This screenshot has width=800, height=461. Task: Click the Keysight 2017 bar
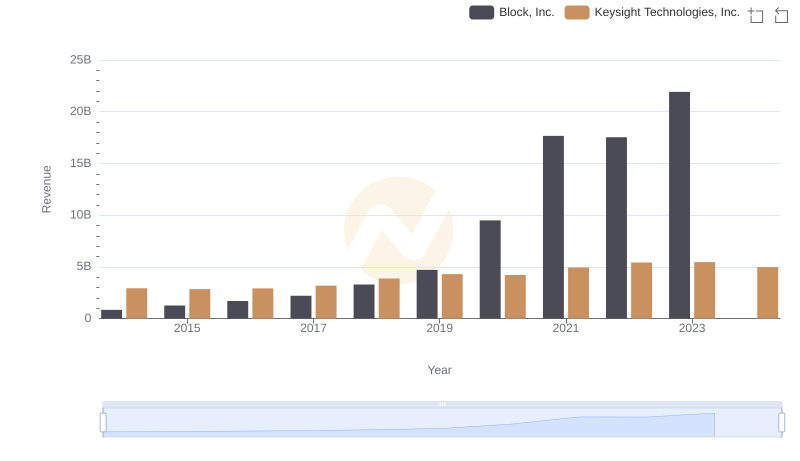326,302
